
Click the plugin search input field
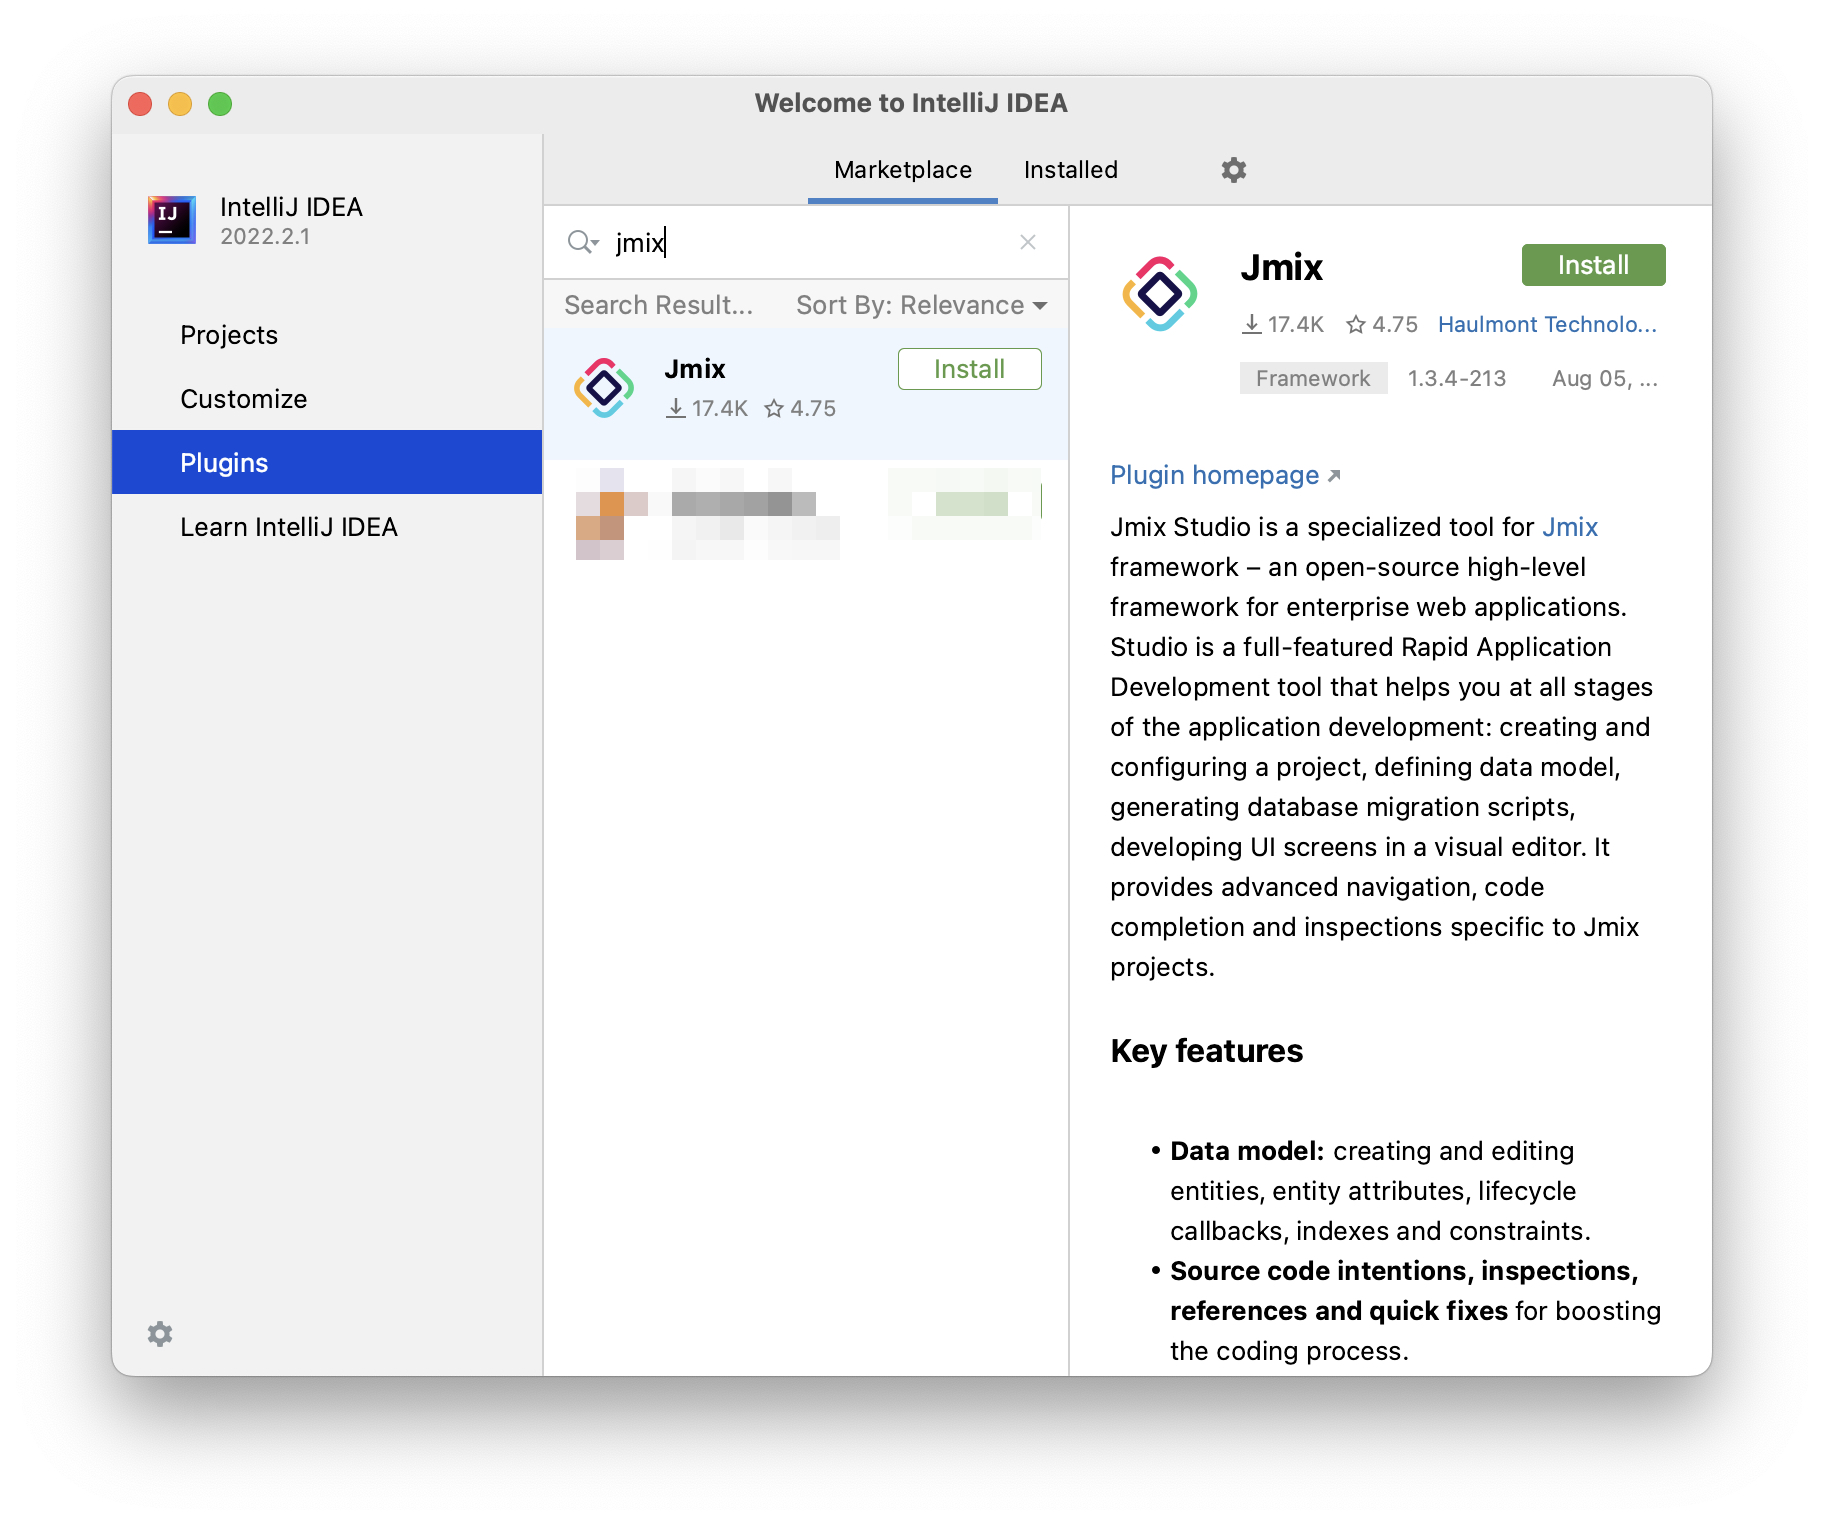[x=810, y=242]
